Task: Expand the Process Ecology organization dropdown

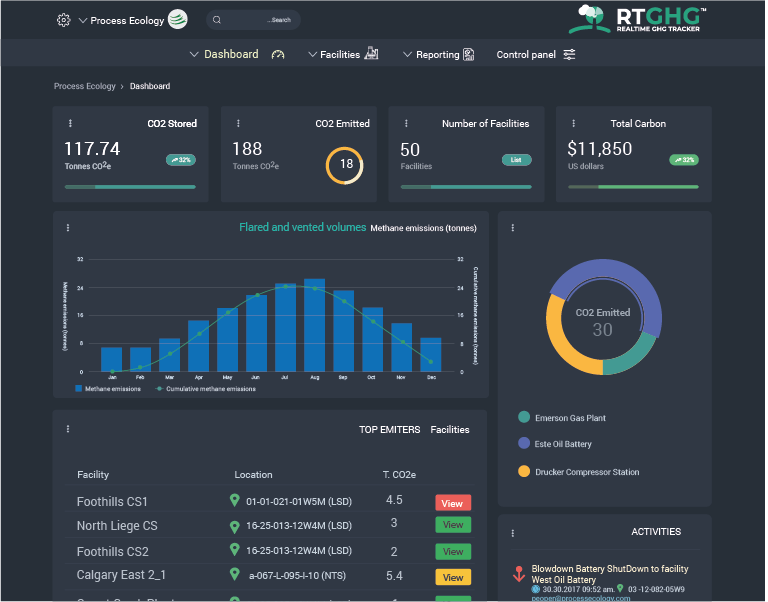Action: [83, 21]
